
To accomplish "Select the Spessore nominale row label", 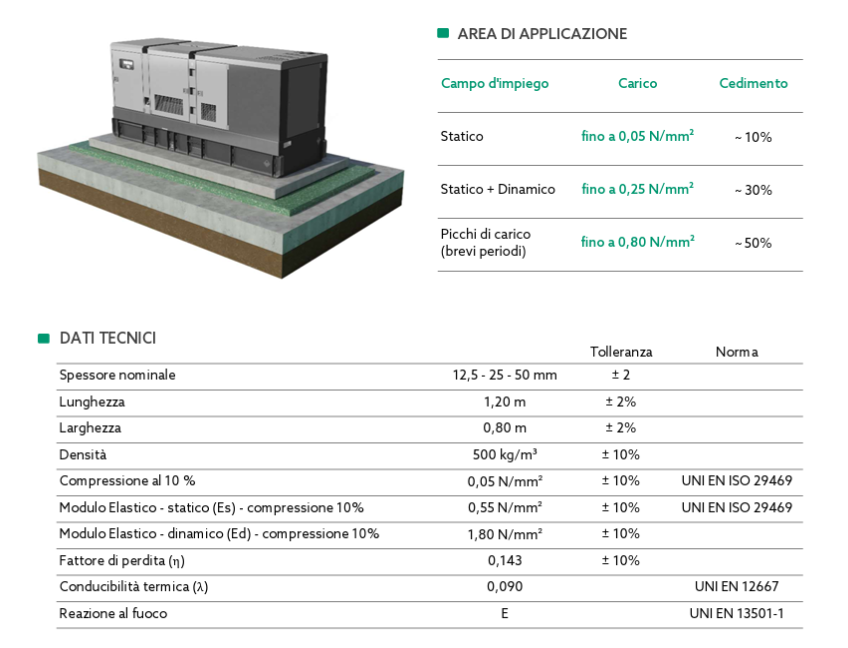I will 117,376.
